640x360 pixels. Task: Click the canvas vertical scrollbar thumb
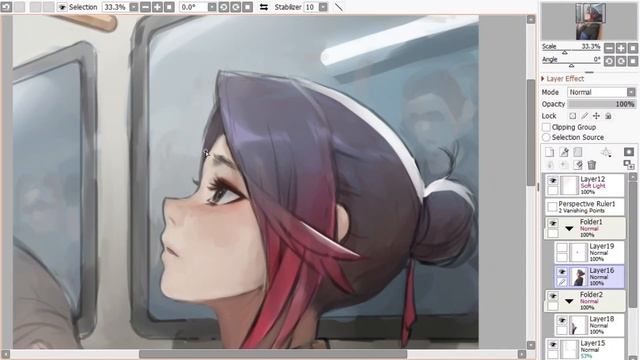click(531, 131)
